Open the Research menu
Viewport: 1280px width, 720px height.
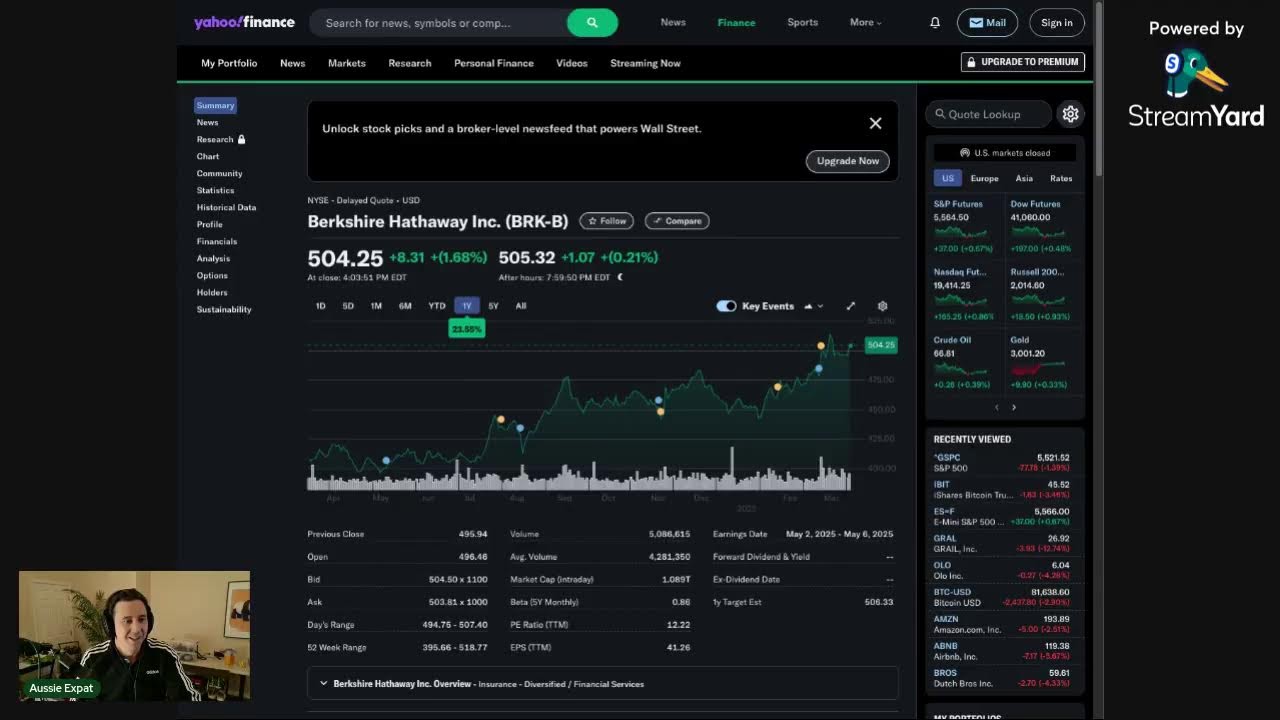[410, 63]
